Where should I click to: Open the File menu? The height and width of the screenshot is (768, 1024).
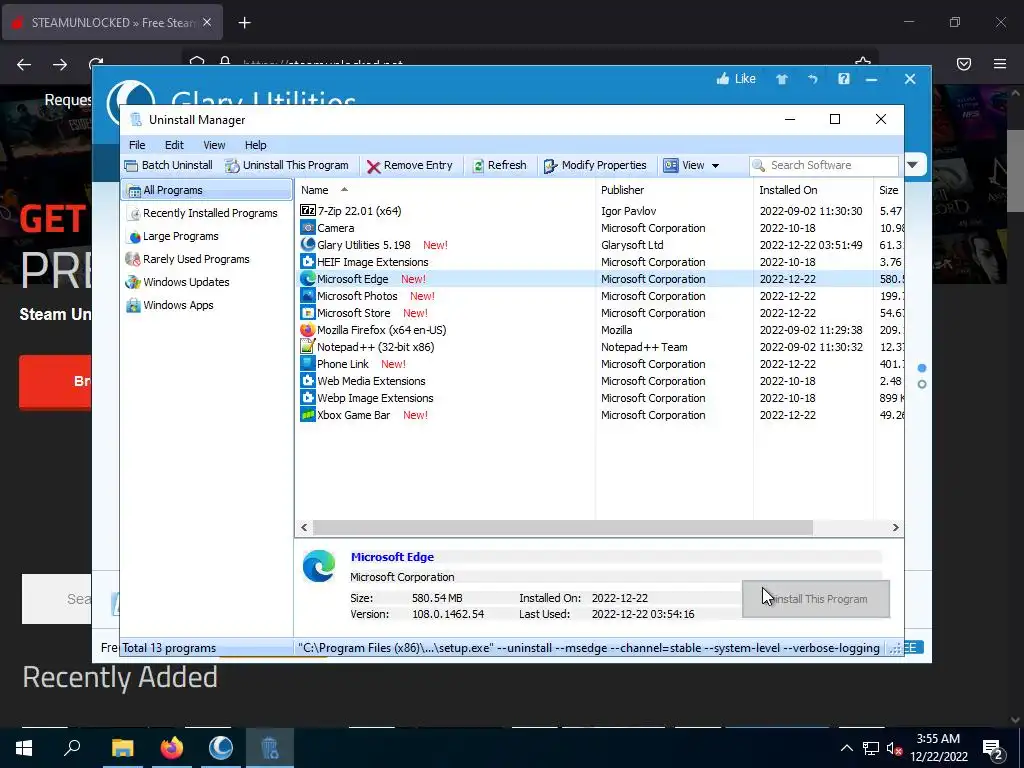pos(137,145)
